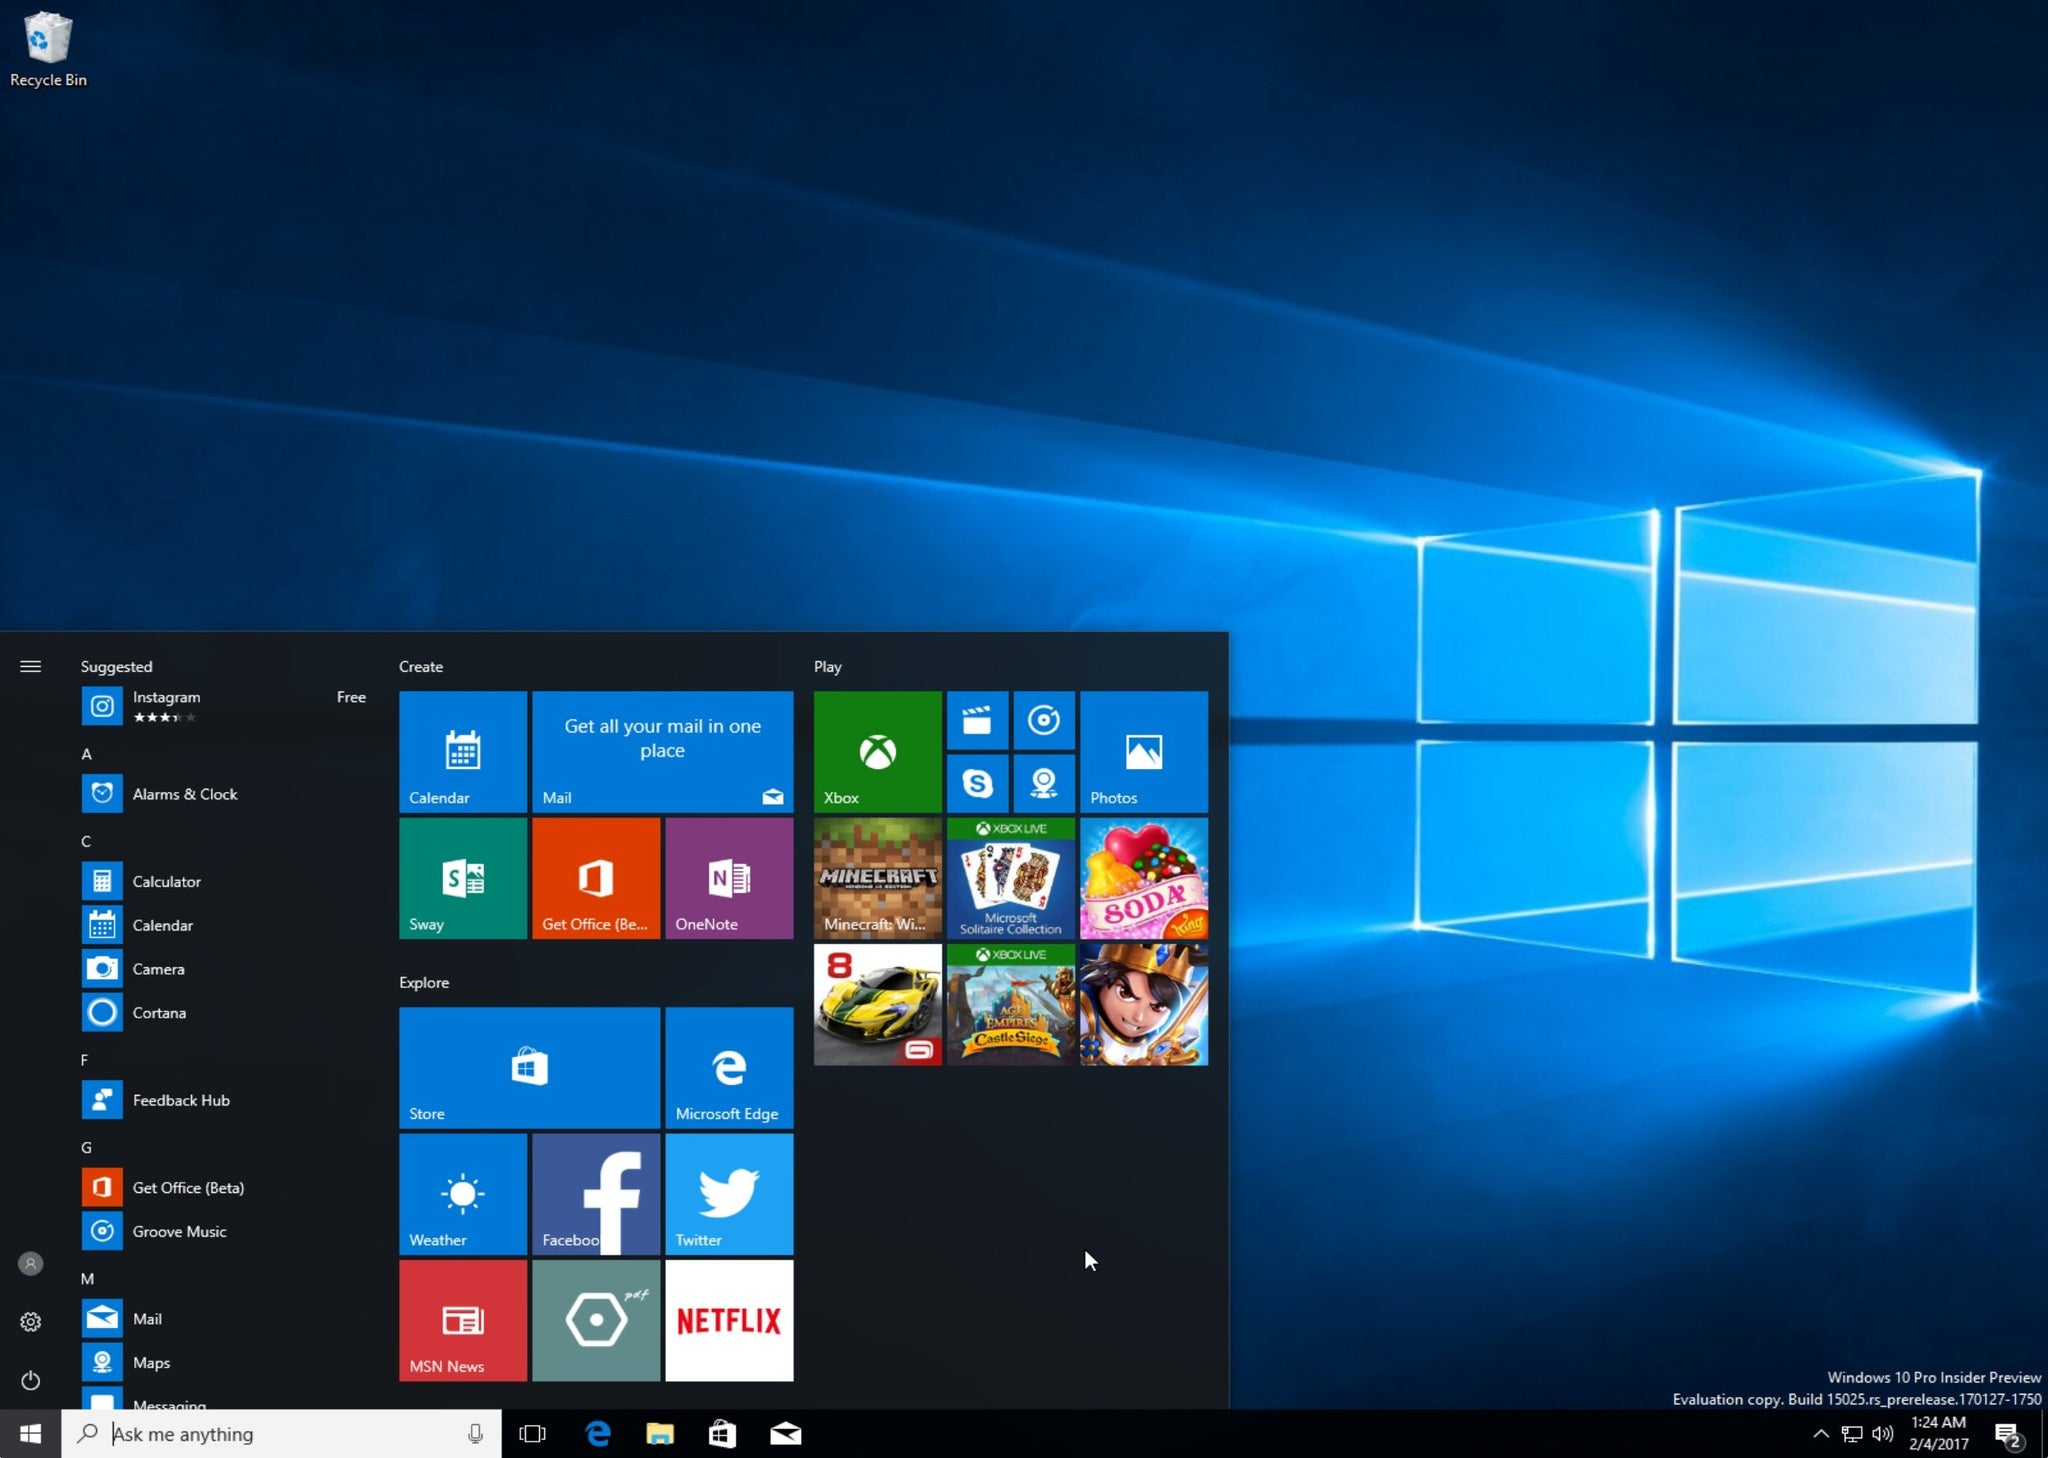Screen dimensions: 2048x1458
Task: Launch the Twitter tile
Action: [729, 1194]
